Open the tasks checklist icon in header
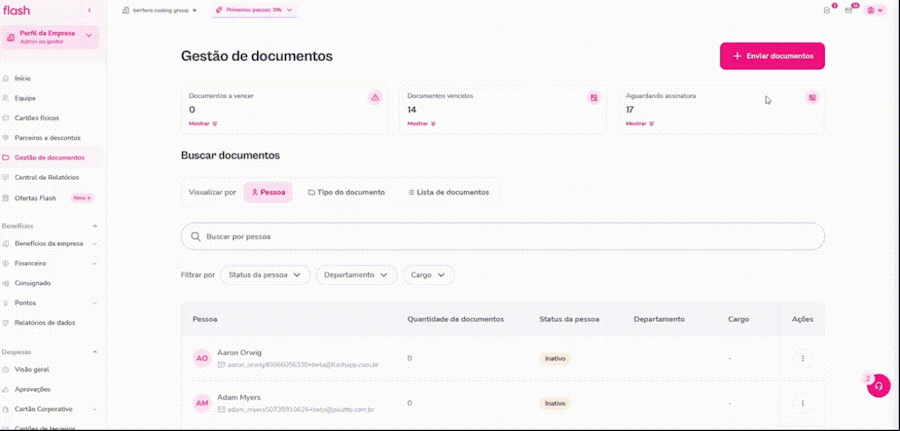Viewport: 900px width, 431px height. (827, 10)
